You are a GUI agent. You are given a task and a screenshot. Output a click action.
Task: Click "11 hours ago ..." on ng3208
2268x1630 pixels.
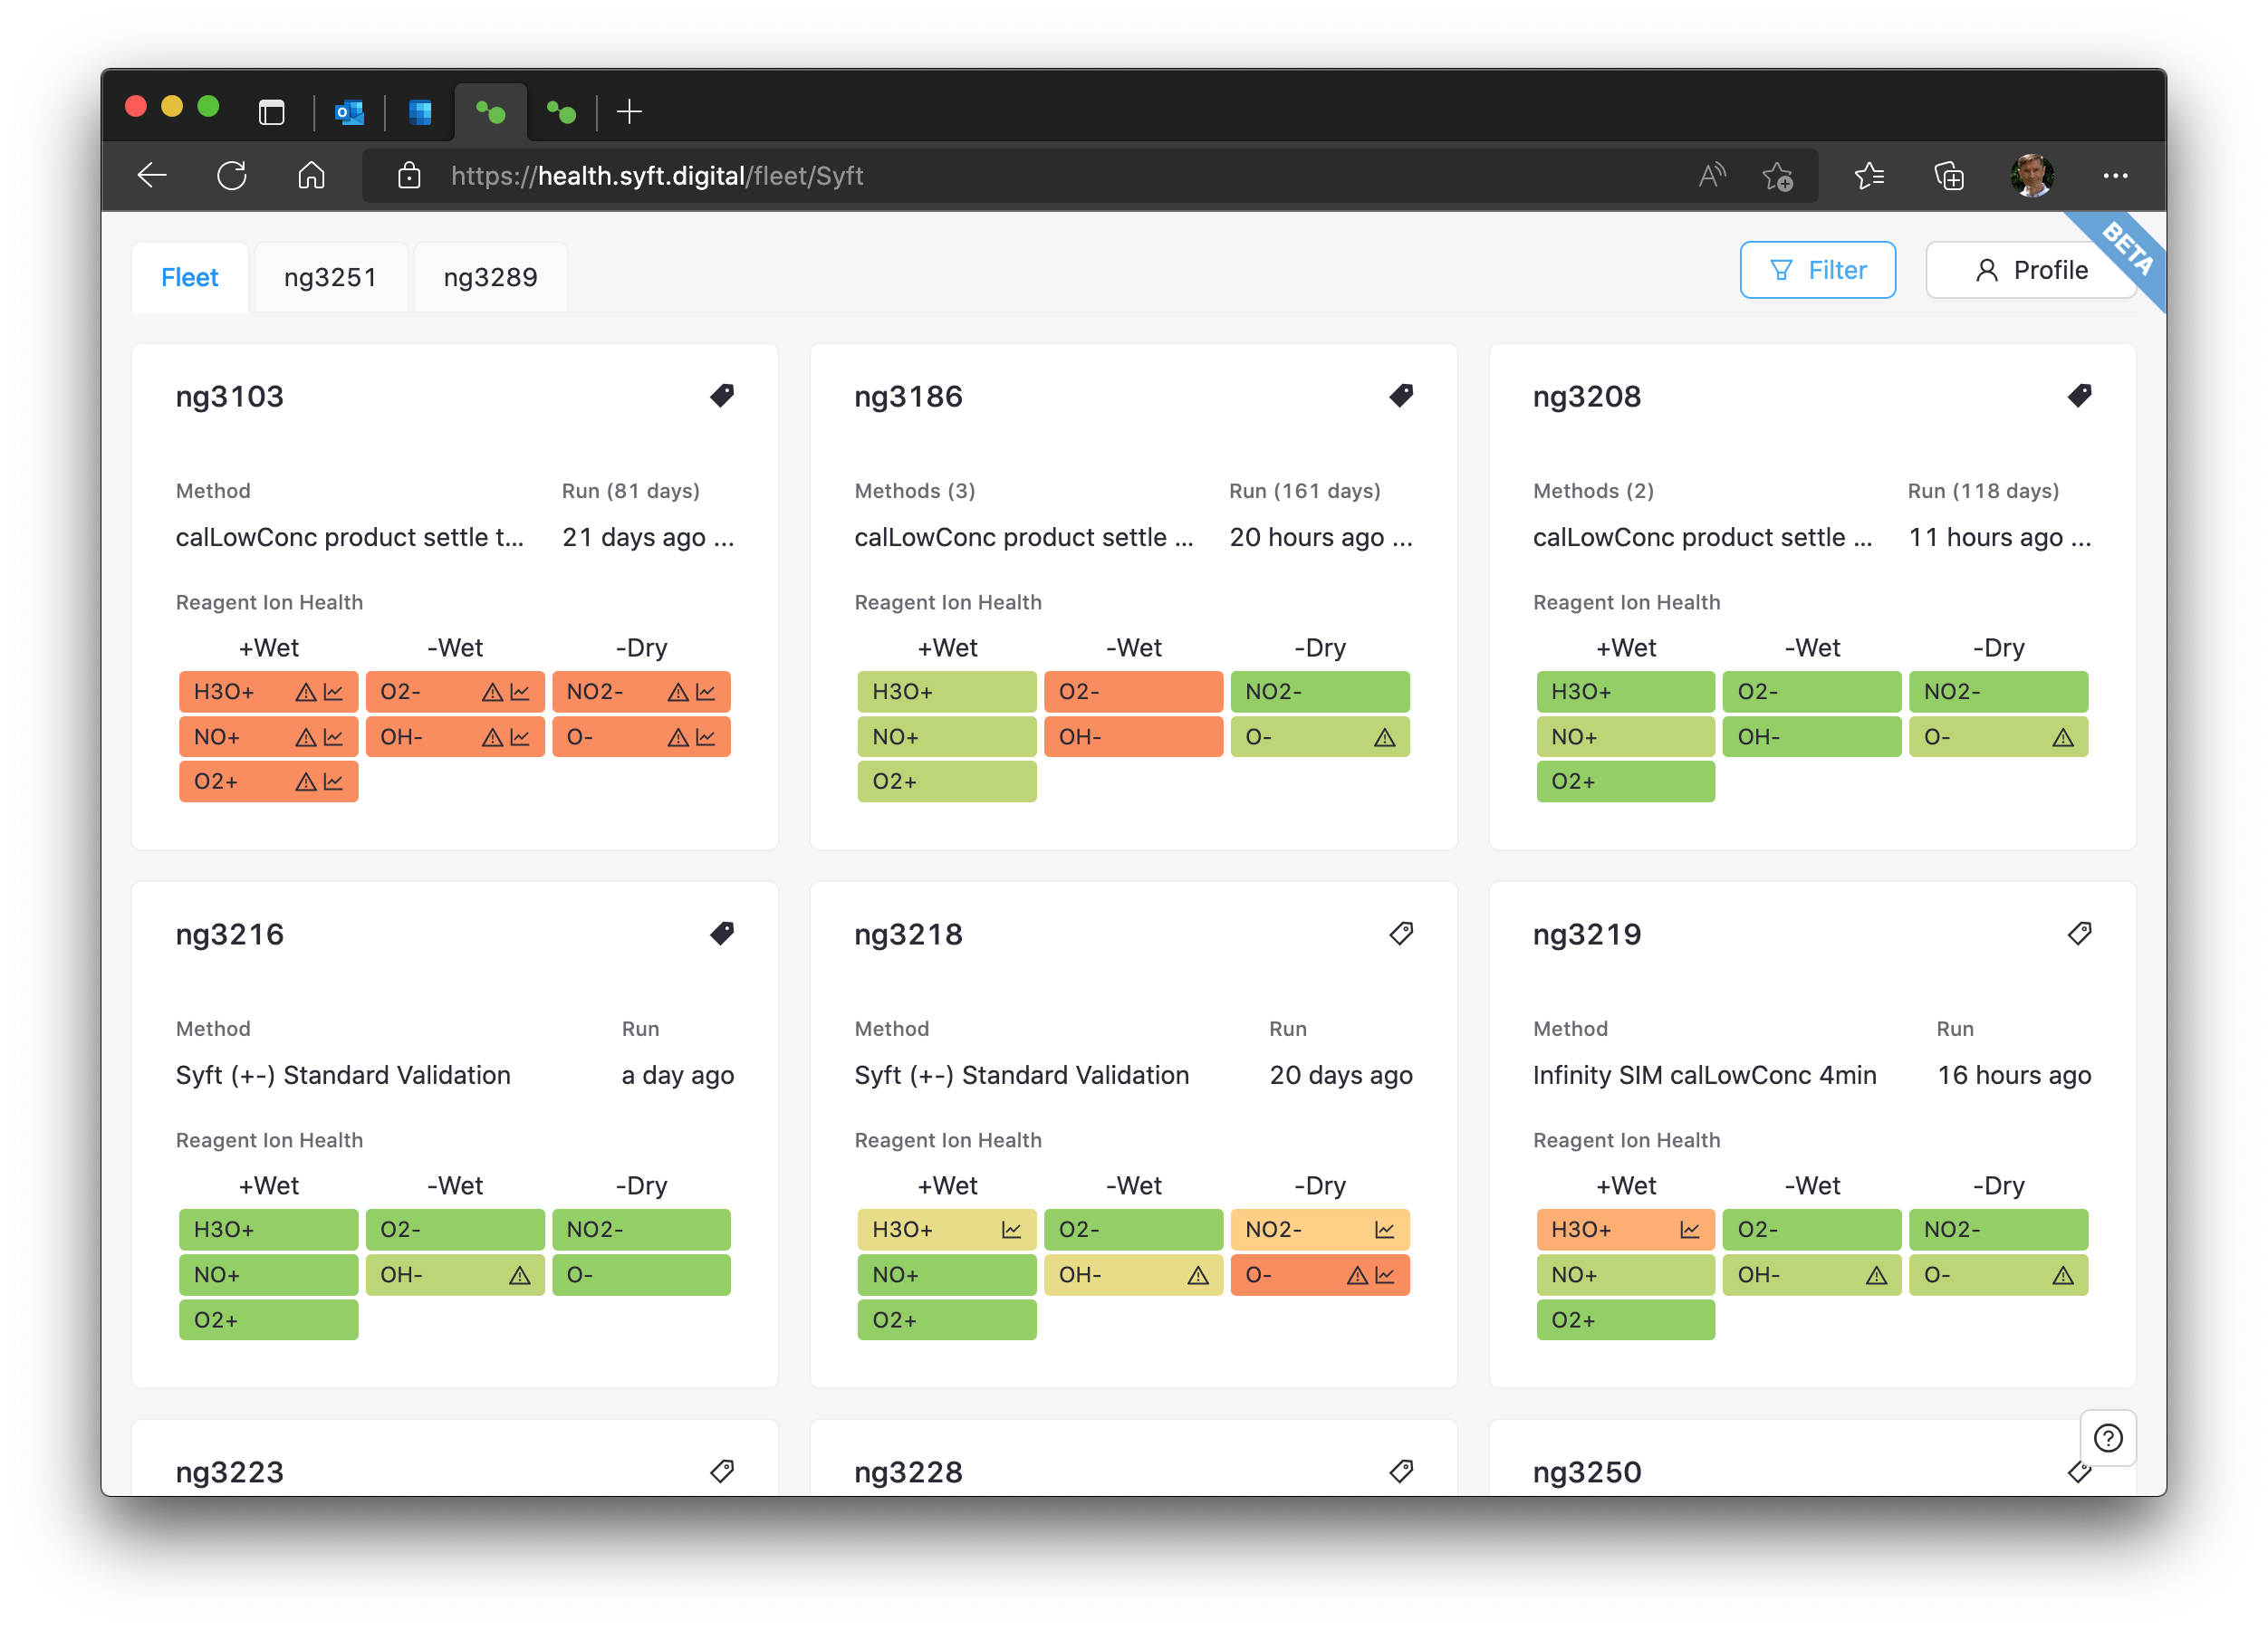pyautogui.click(x=2000, y=538)
